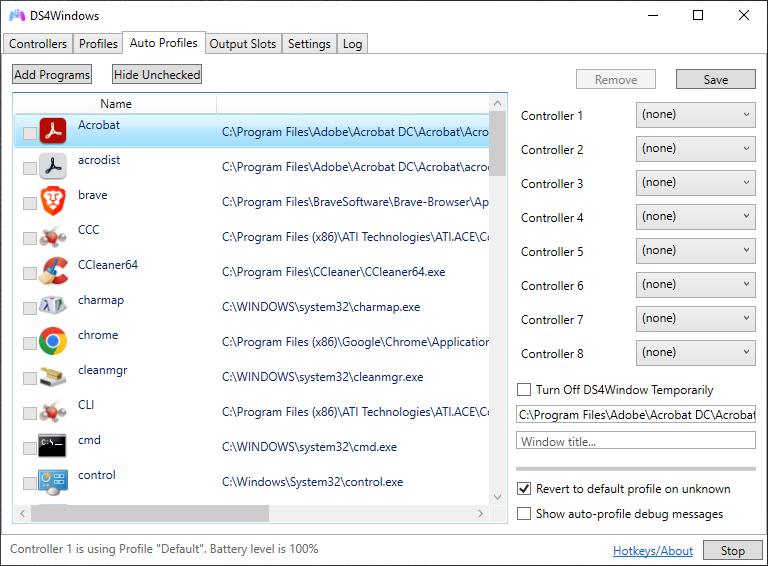The width and height of the screenshot is (768, 566).
Task: Switch to the Output Slots tab
Action: (243, 44)
